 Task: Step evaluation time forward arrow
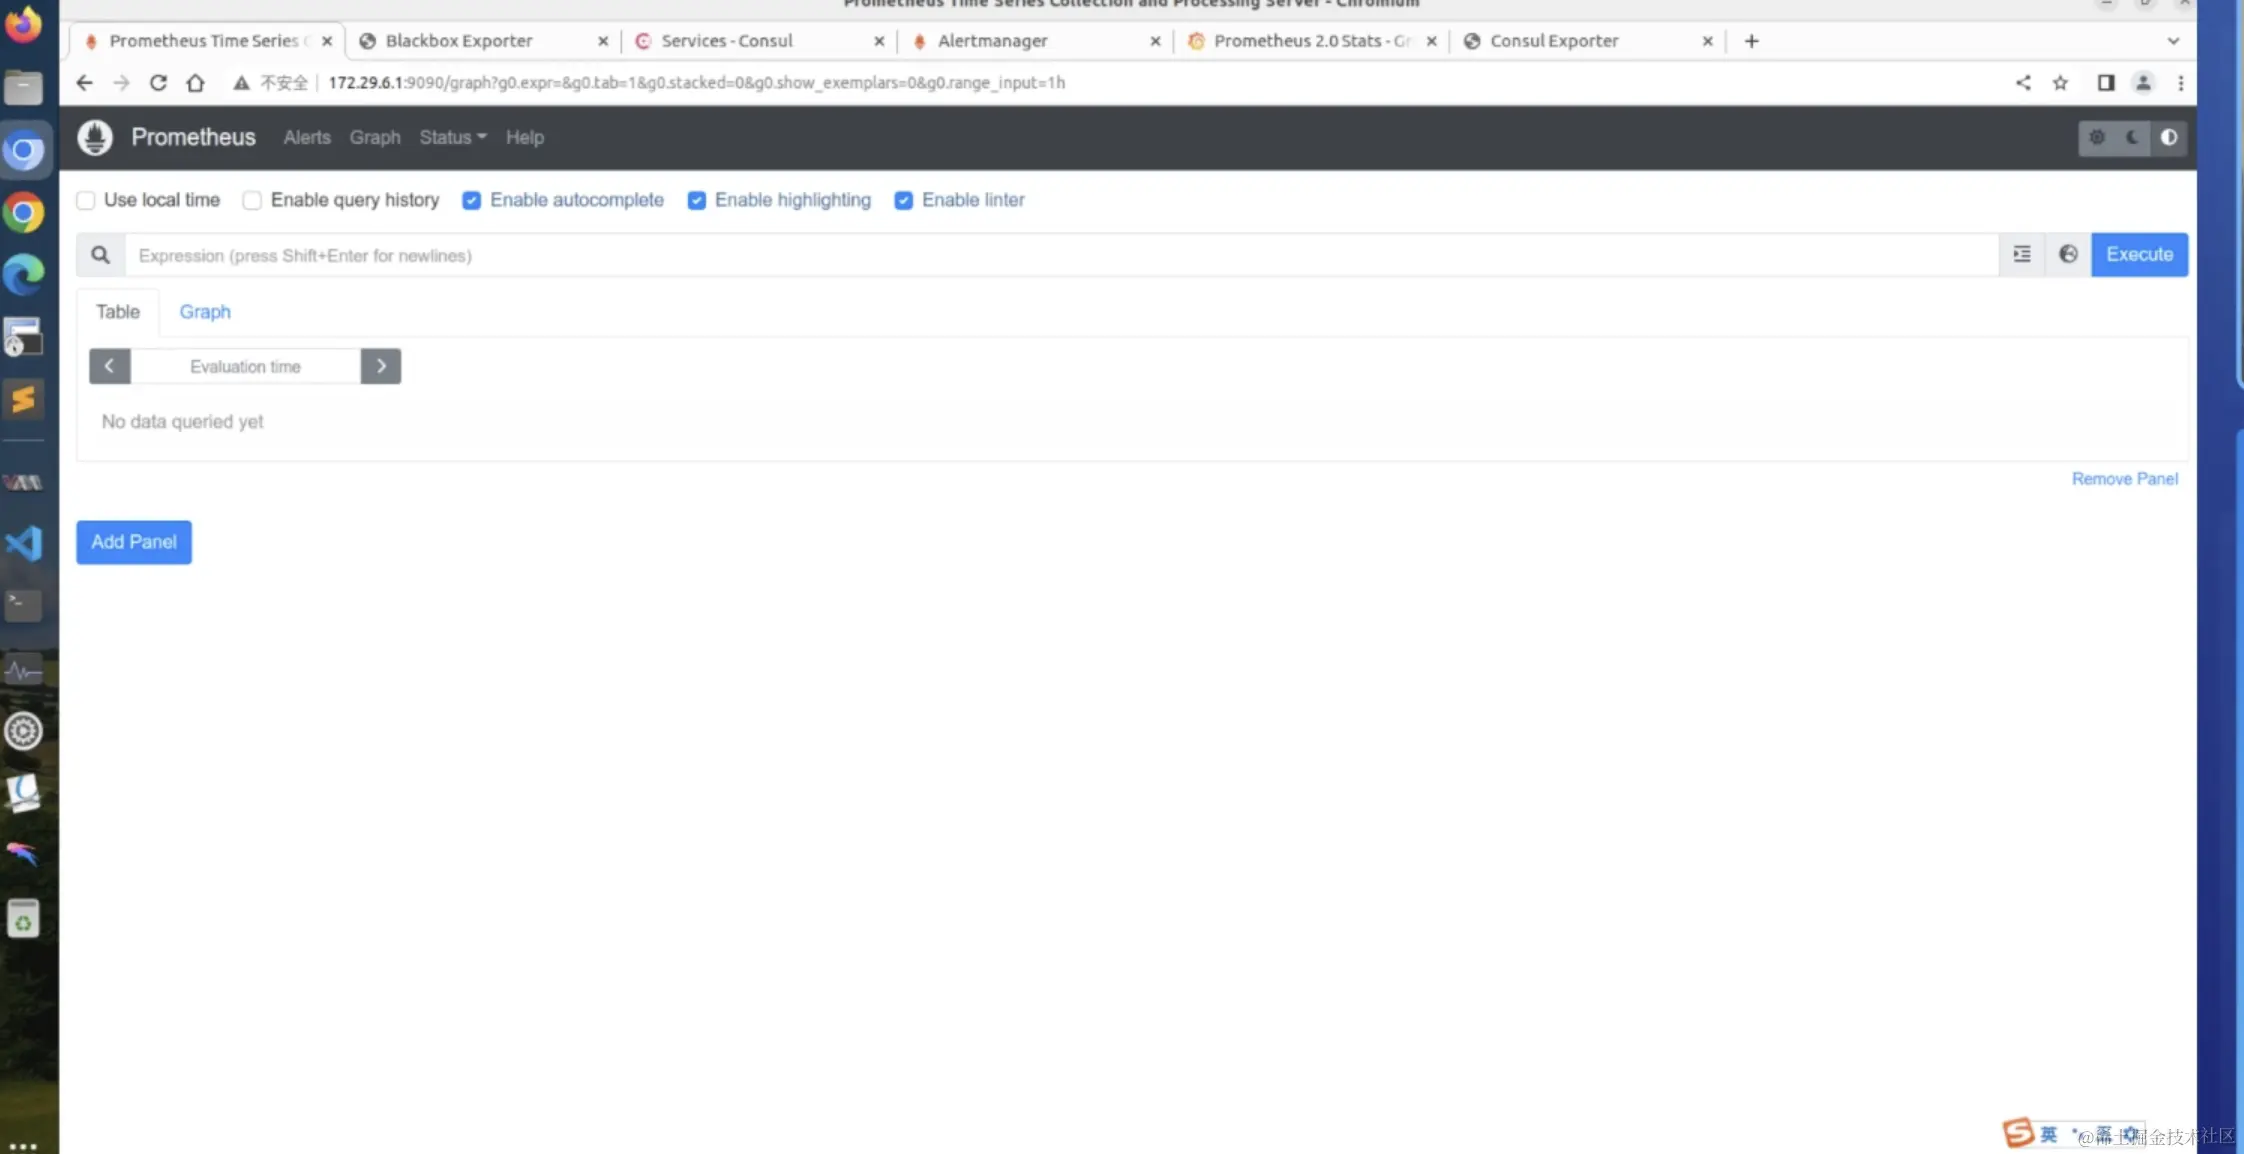coord(381,366)
